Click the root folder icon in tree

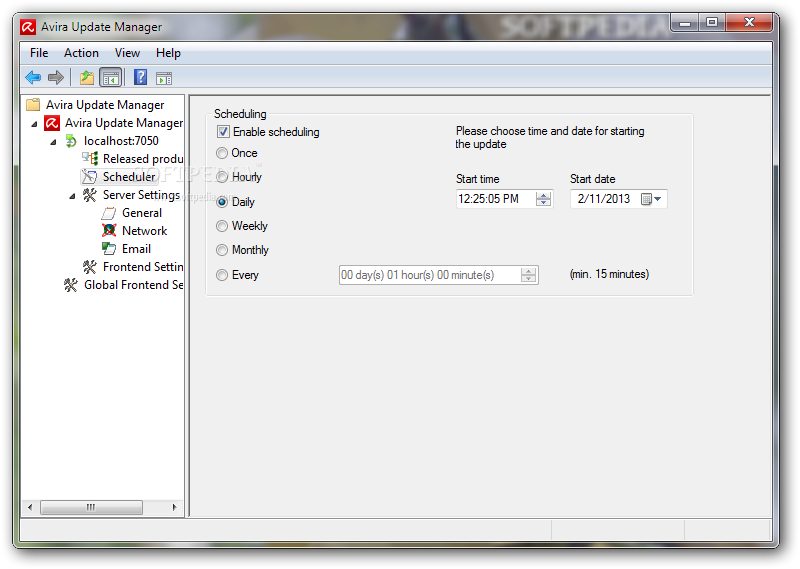(x=33, y=105)
